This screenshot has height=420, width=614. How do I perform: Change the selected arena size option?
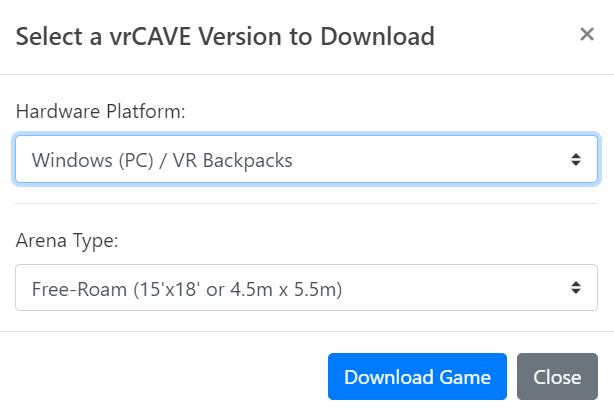[306, 288]
